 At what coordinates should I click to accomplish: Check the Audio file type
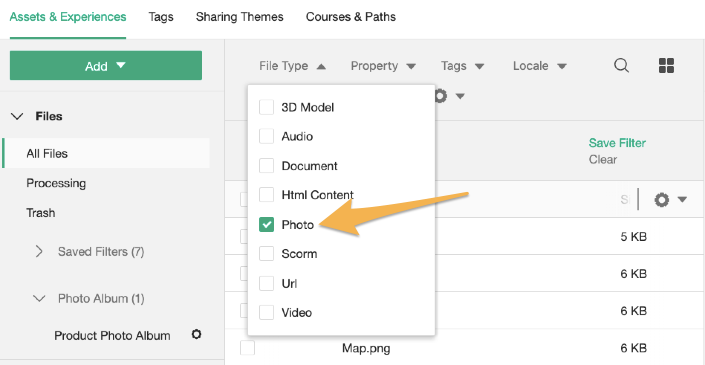[266, 136]
